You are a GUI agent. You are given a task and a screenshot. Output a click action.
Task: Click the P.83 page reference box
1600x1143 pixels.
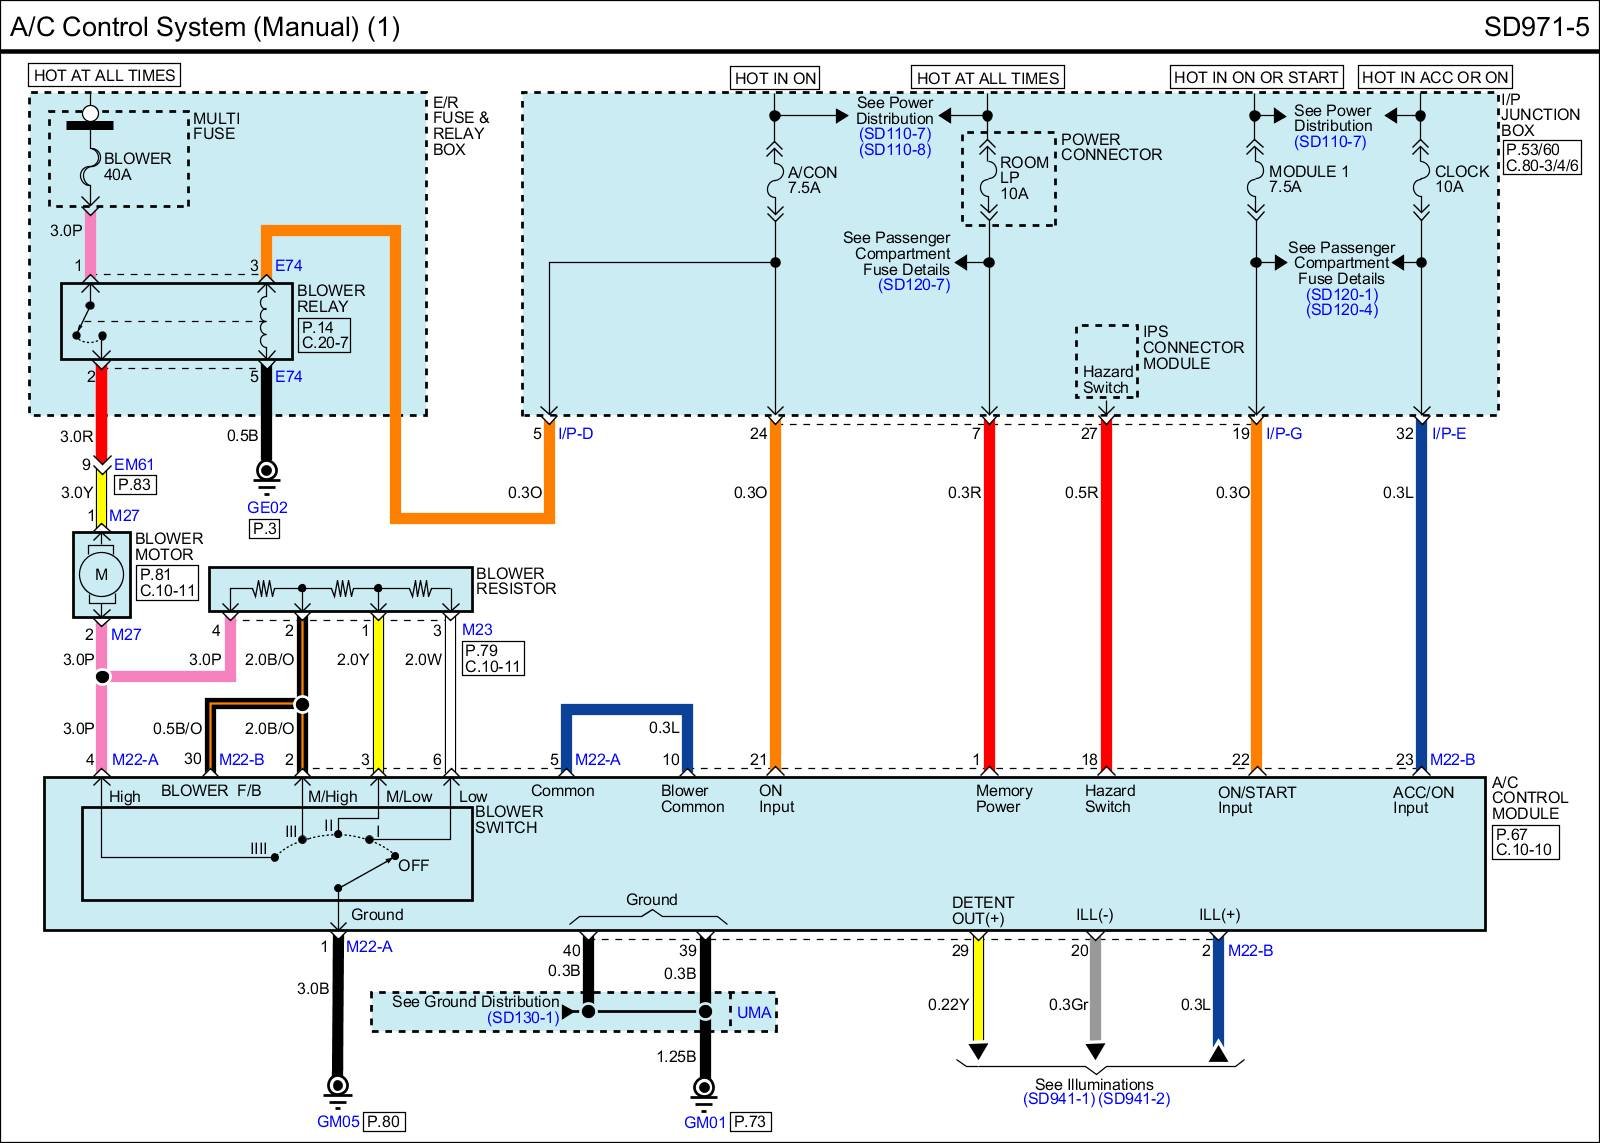coord(135,485)
